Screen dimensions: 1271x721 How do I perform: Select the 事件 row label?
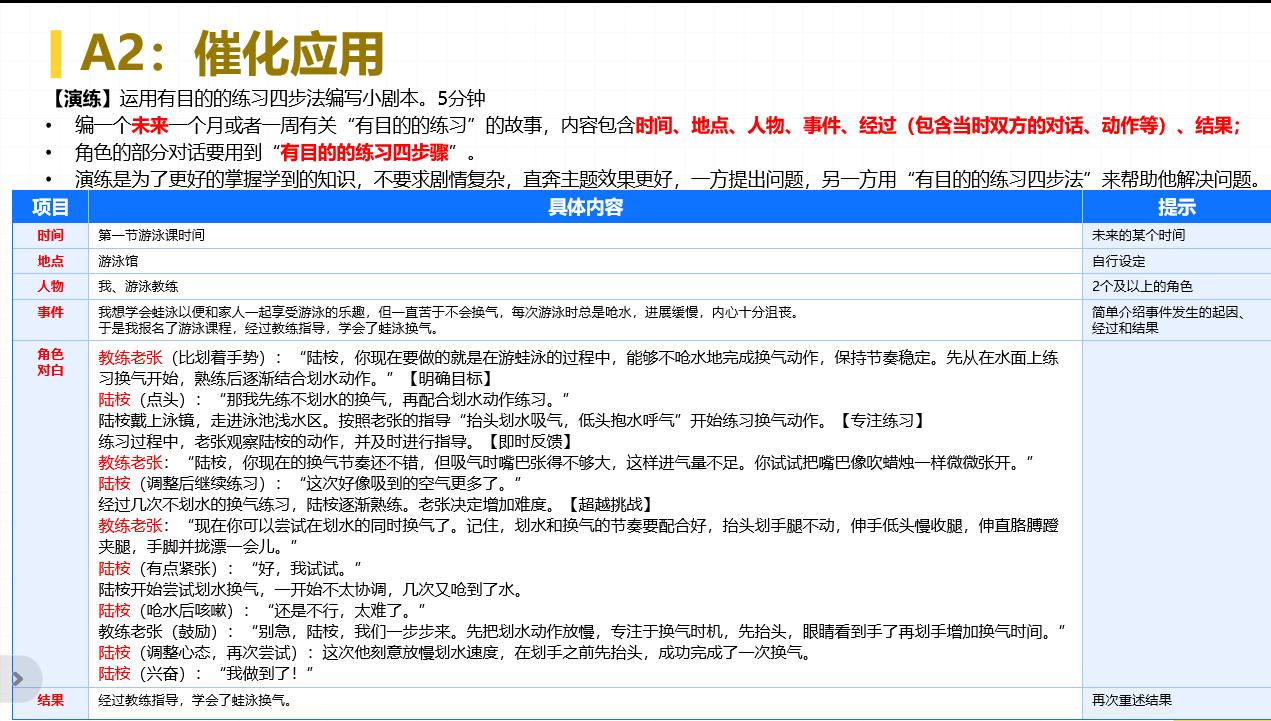50,312
